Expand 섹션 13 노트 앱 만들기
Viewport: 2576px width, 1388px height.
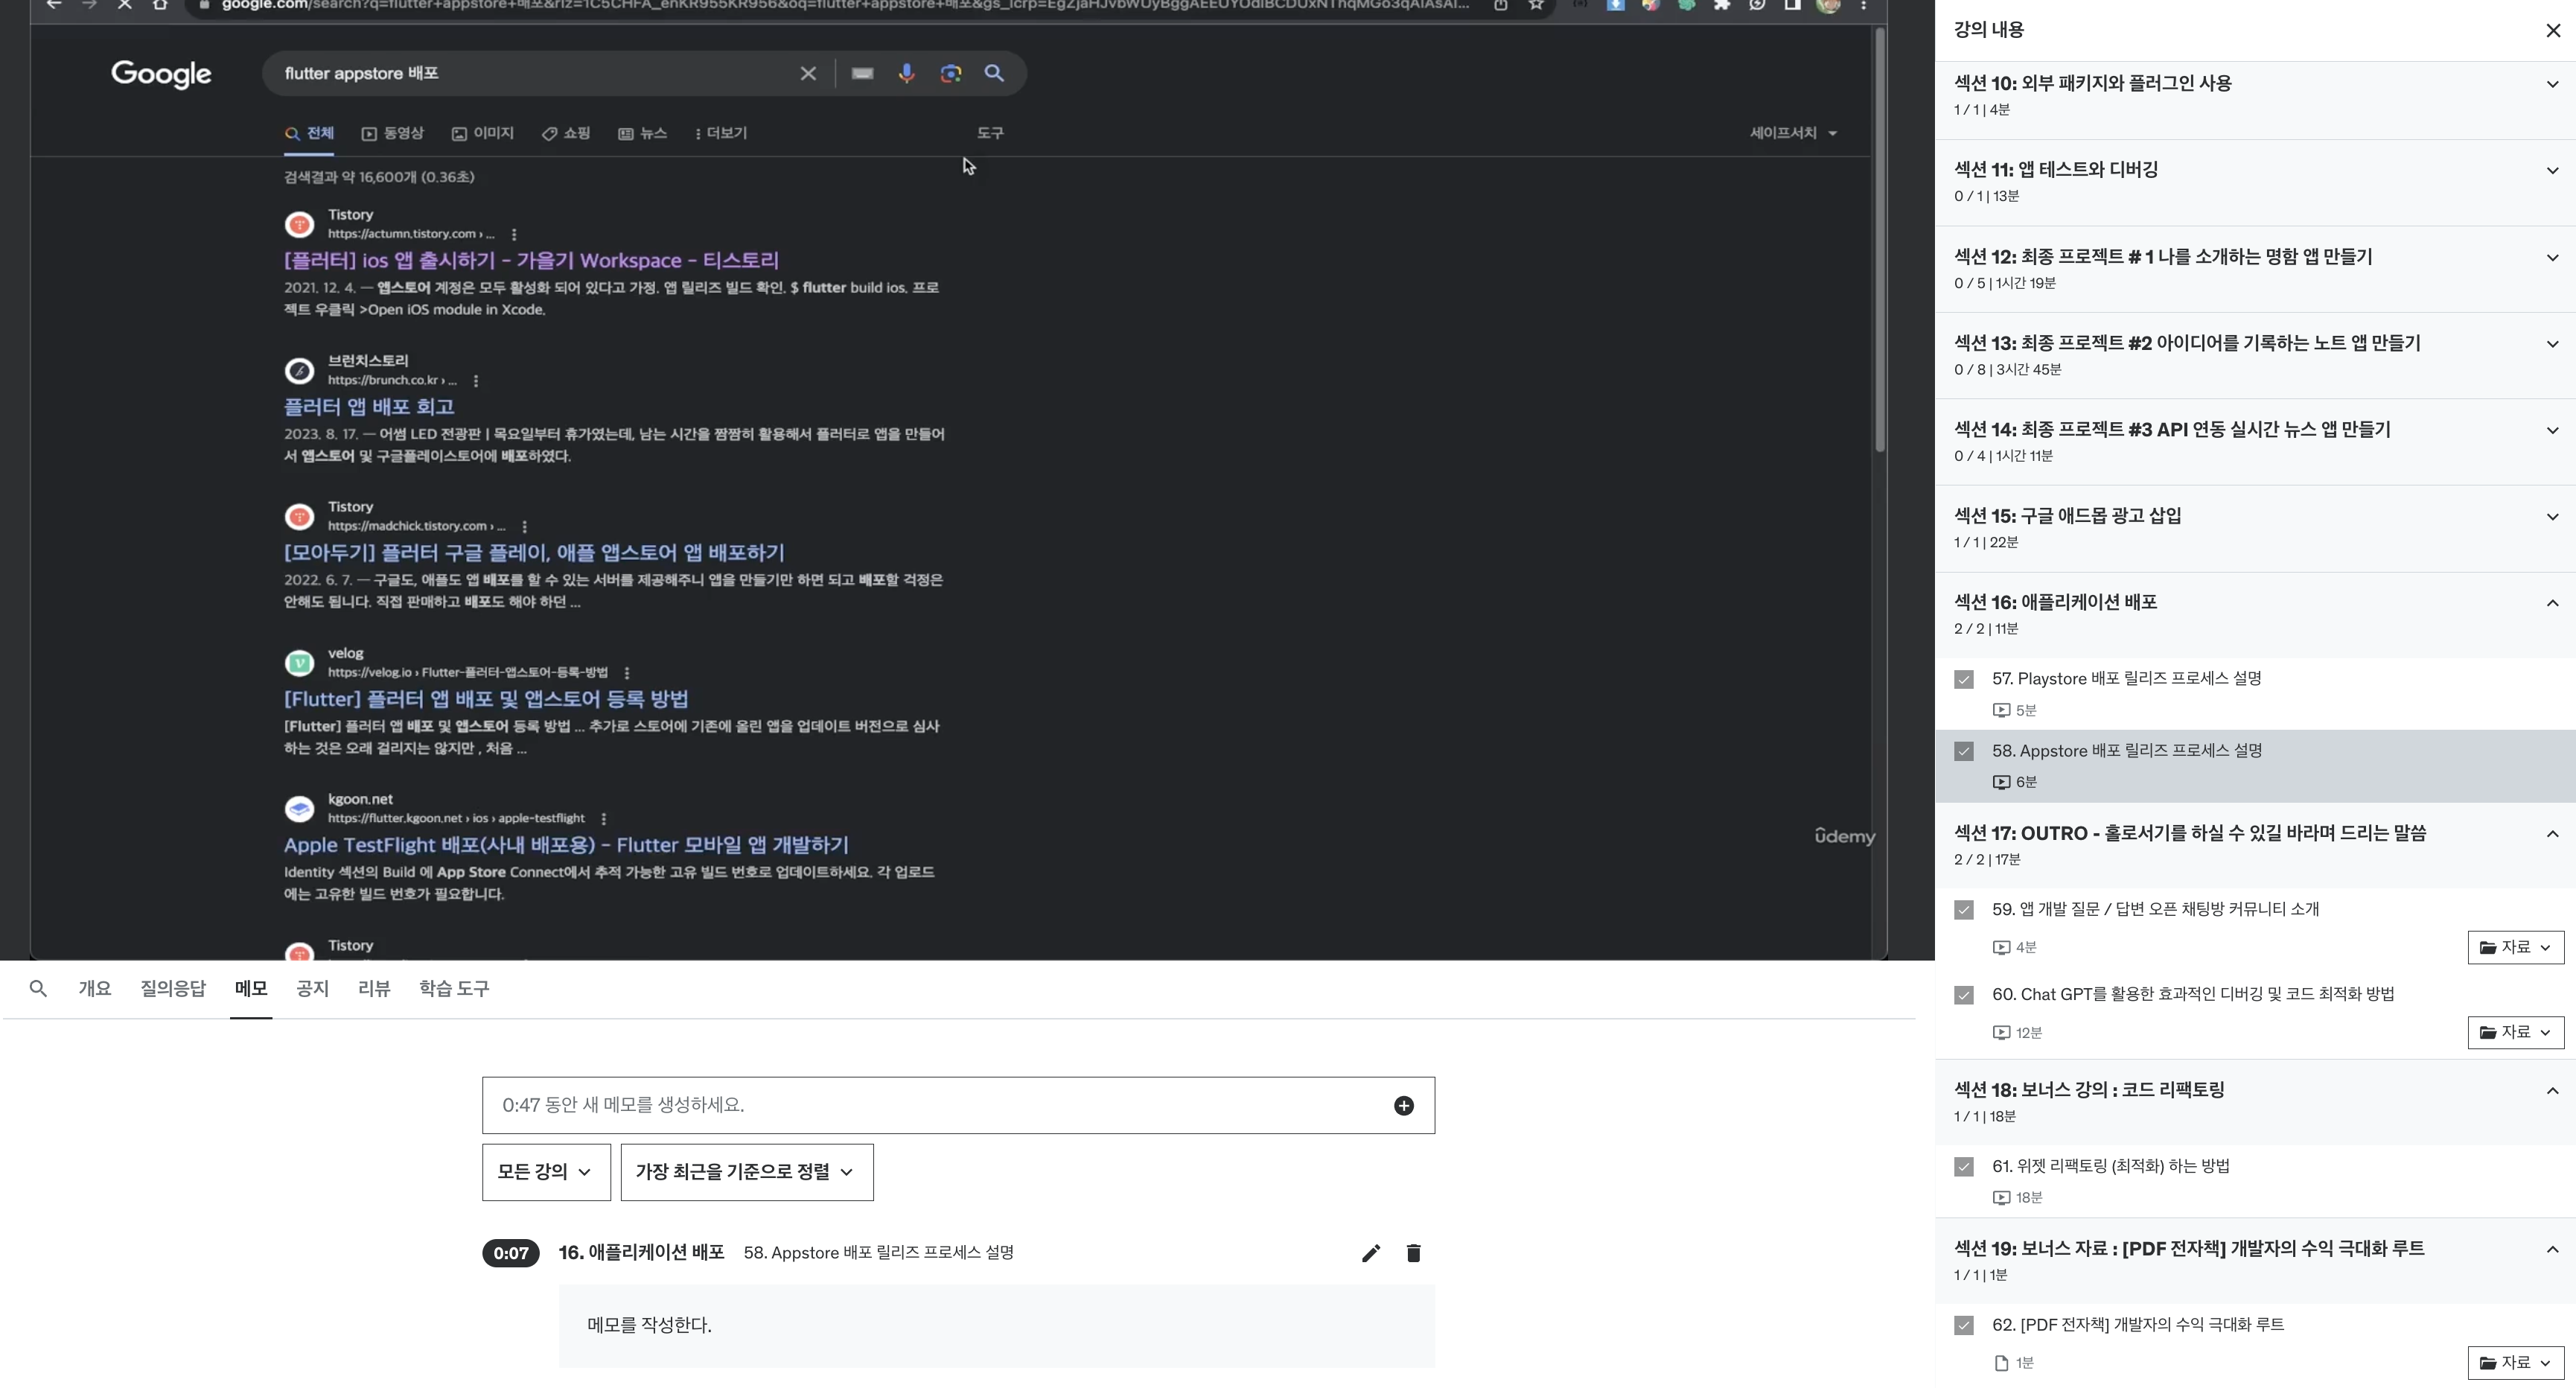pyautogui.click(x=2255, y=356)
